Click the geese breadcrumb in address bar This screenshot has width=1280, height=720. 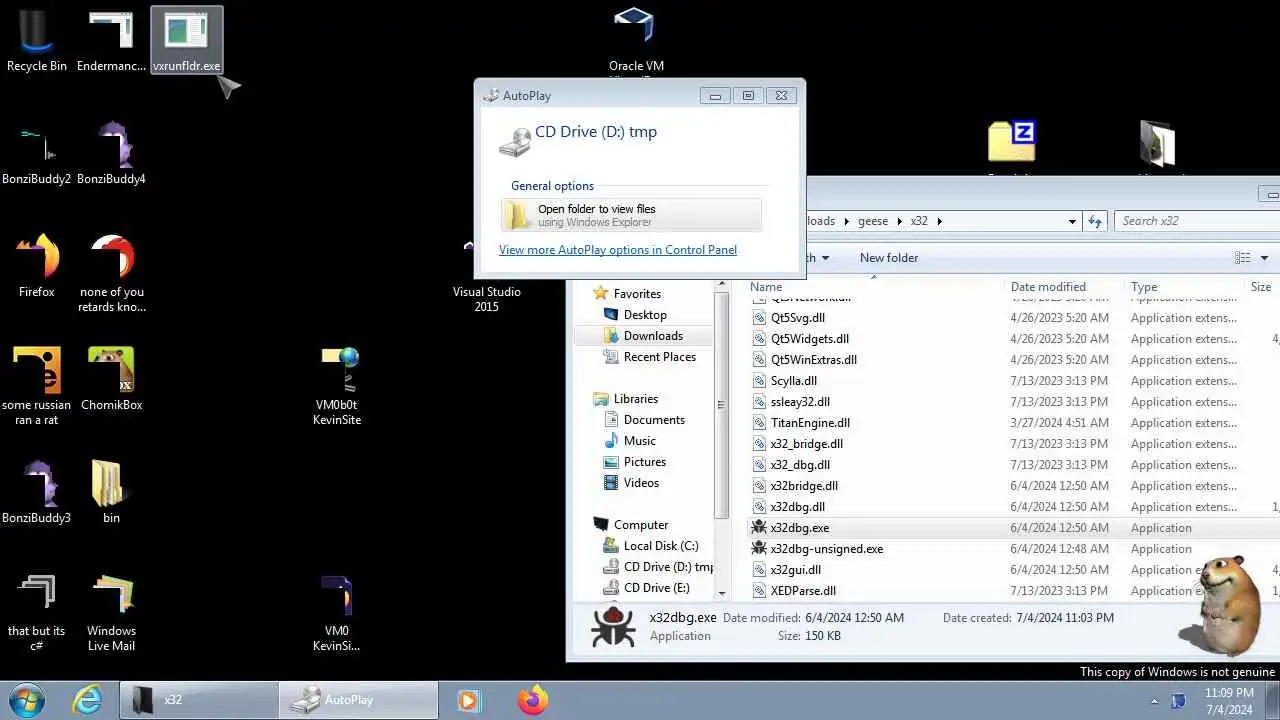(873, 221)
